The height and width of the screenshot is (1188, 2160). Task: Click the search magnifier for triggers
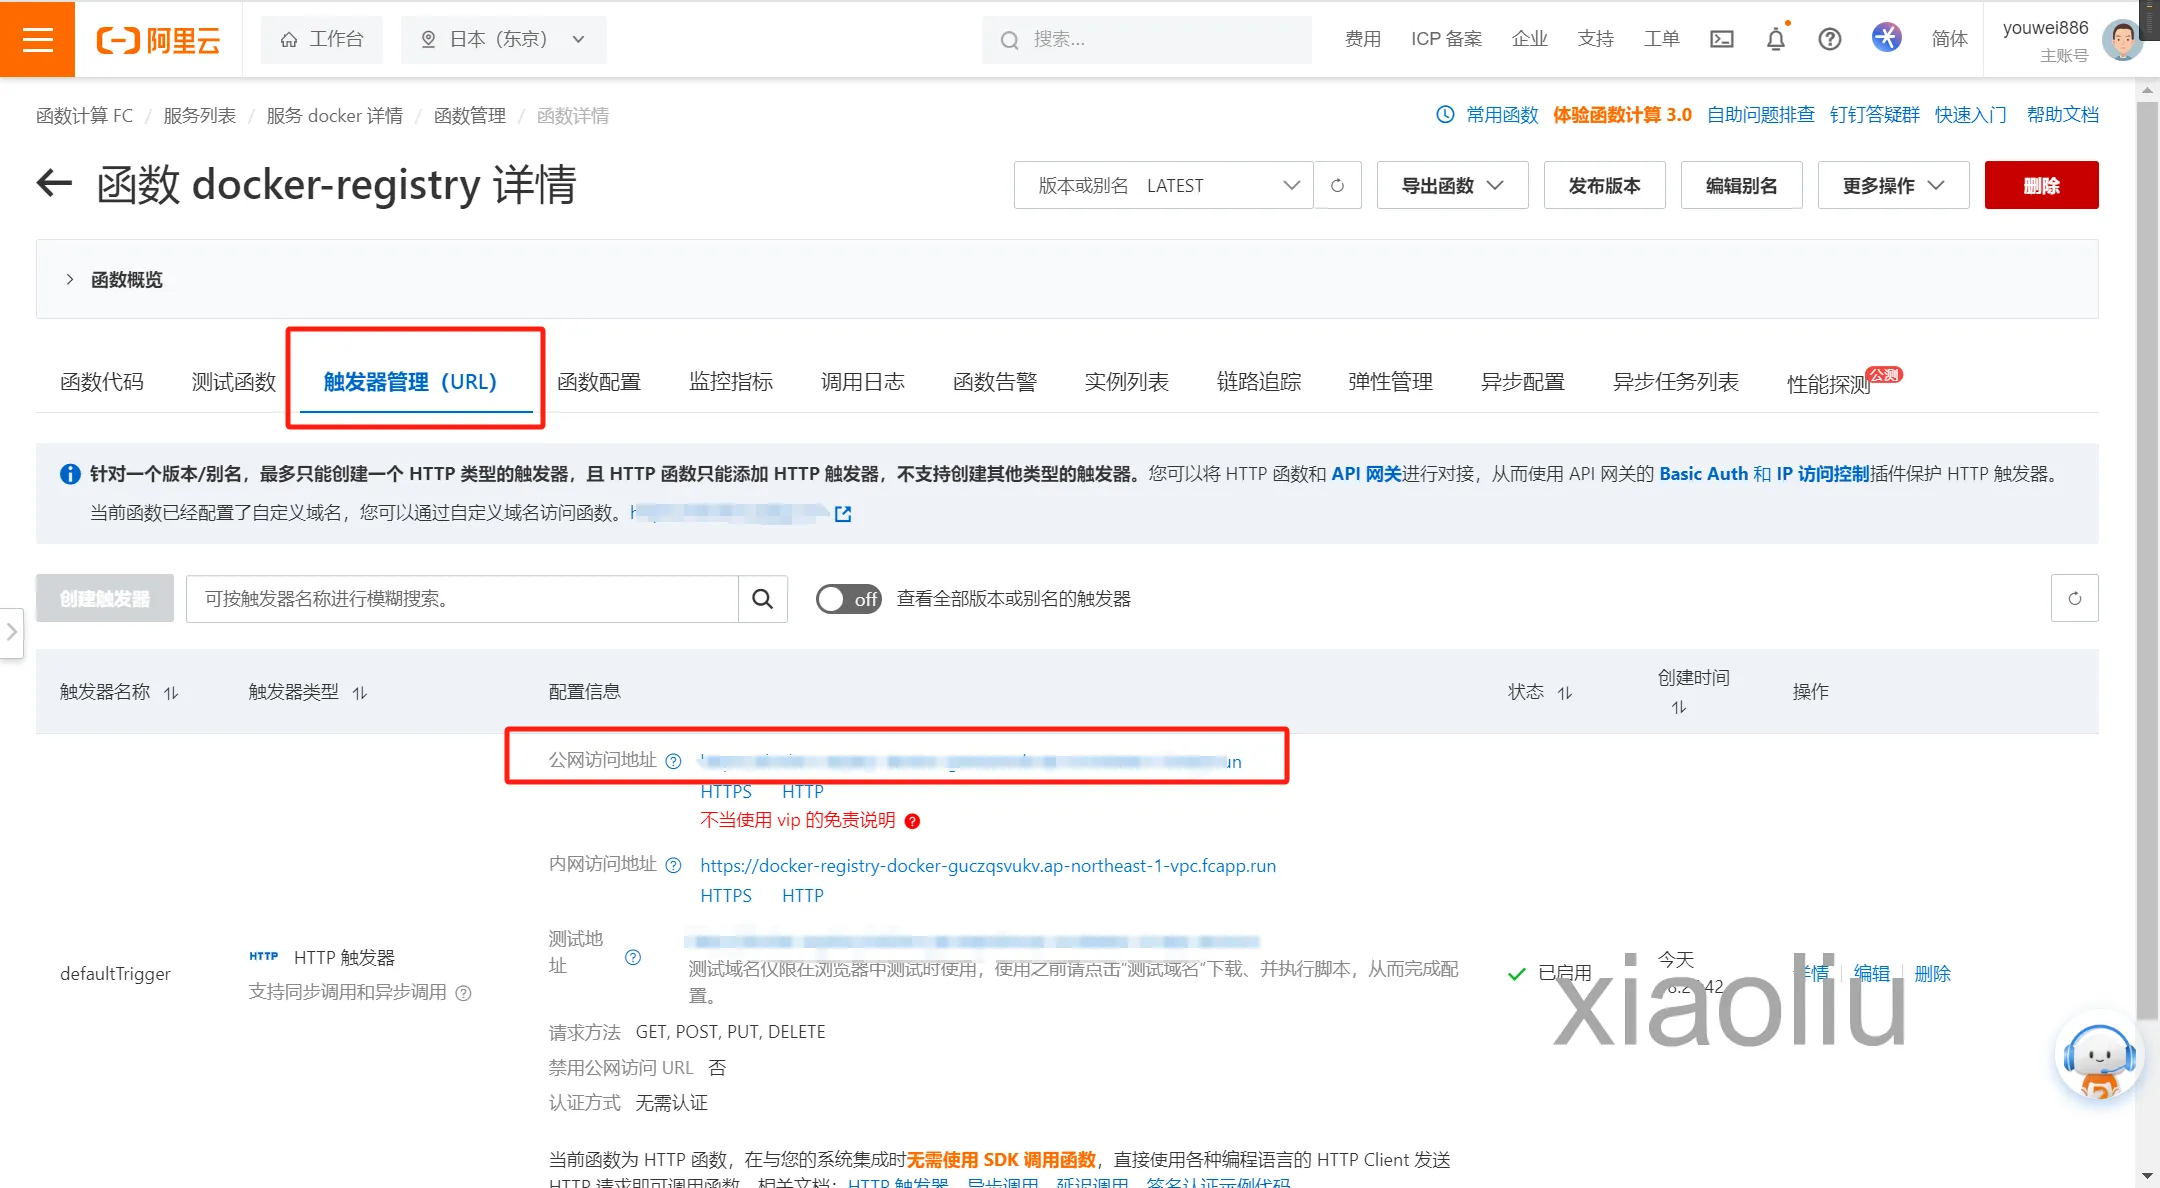[x=762, y=598]
